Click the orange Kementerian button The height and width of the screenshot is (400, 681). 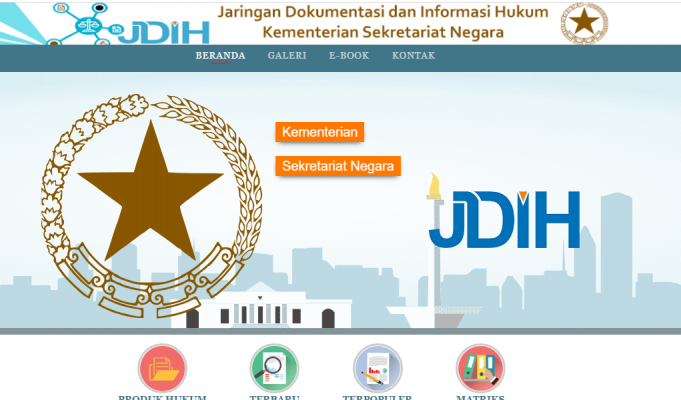tap(319, 132)
